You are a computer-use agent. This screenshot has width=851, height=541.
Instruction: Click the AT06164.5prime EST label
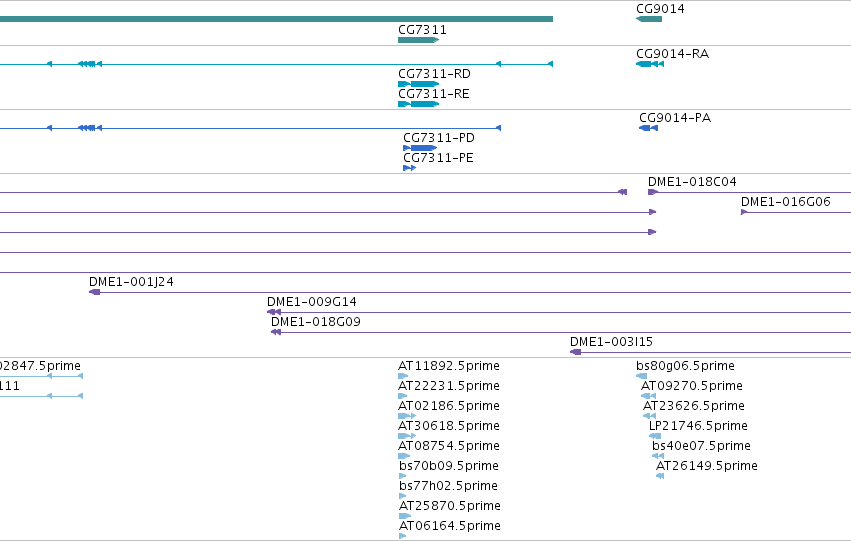point(450,526)
